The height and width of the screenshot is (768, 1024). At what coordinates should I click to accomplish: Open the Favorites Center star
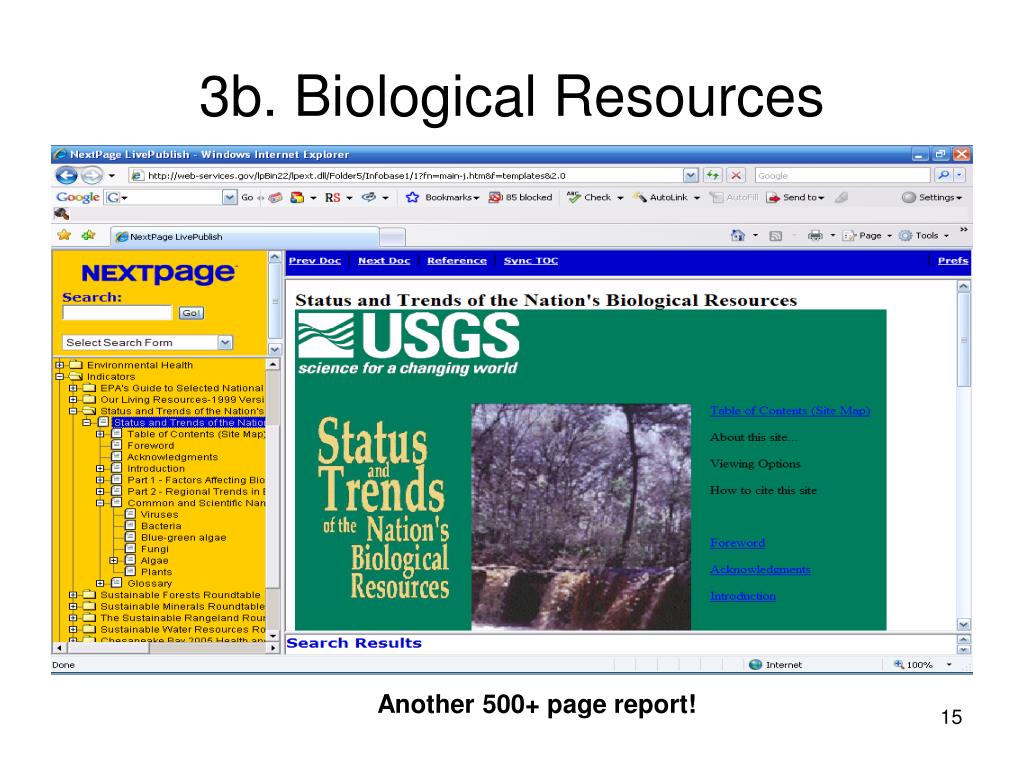tap(64, 235)
